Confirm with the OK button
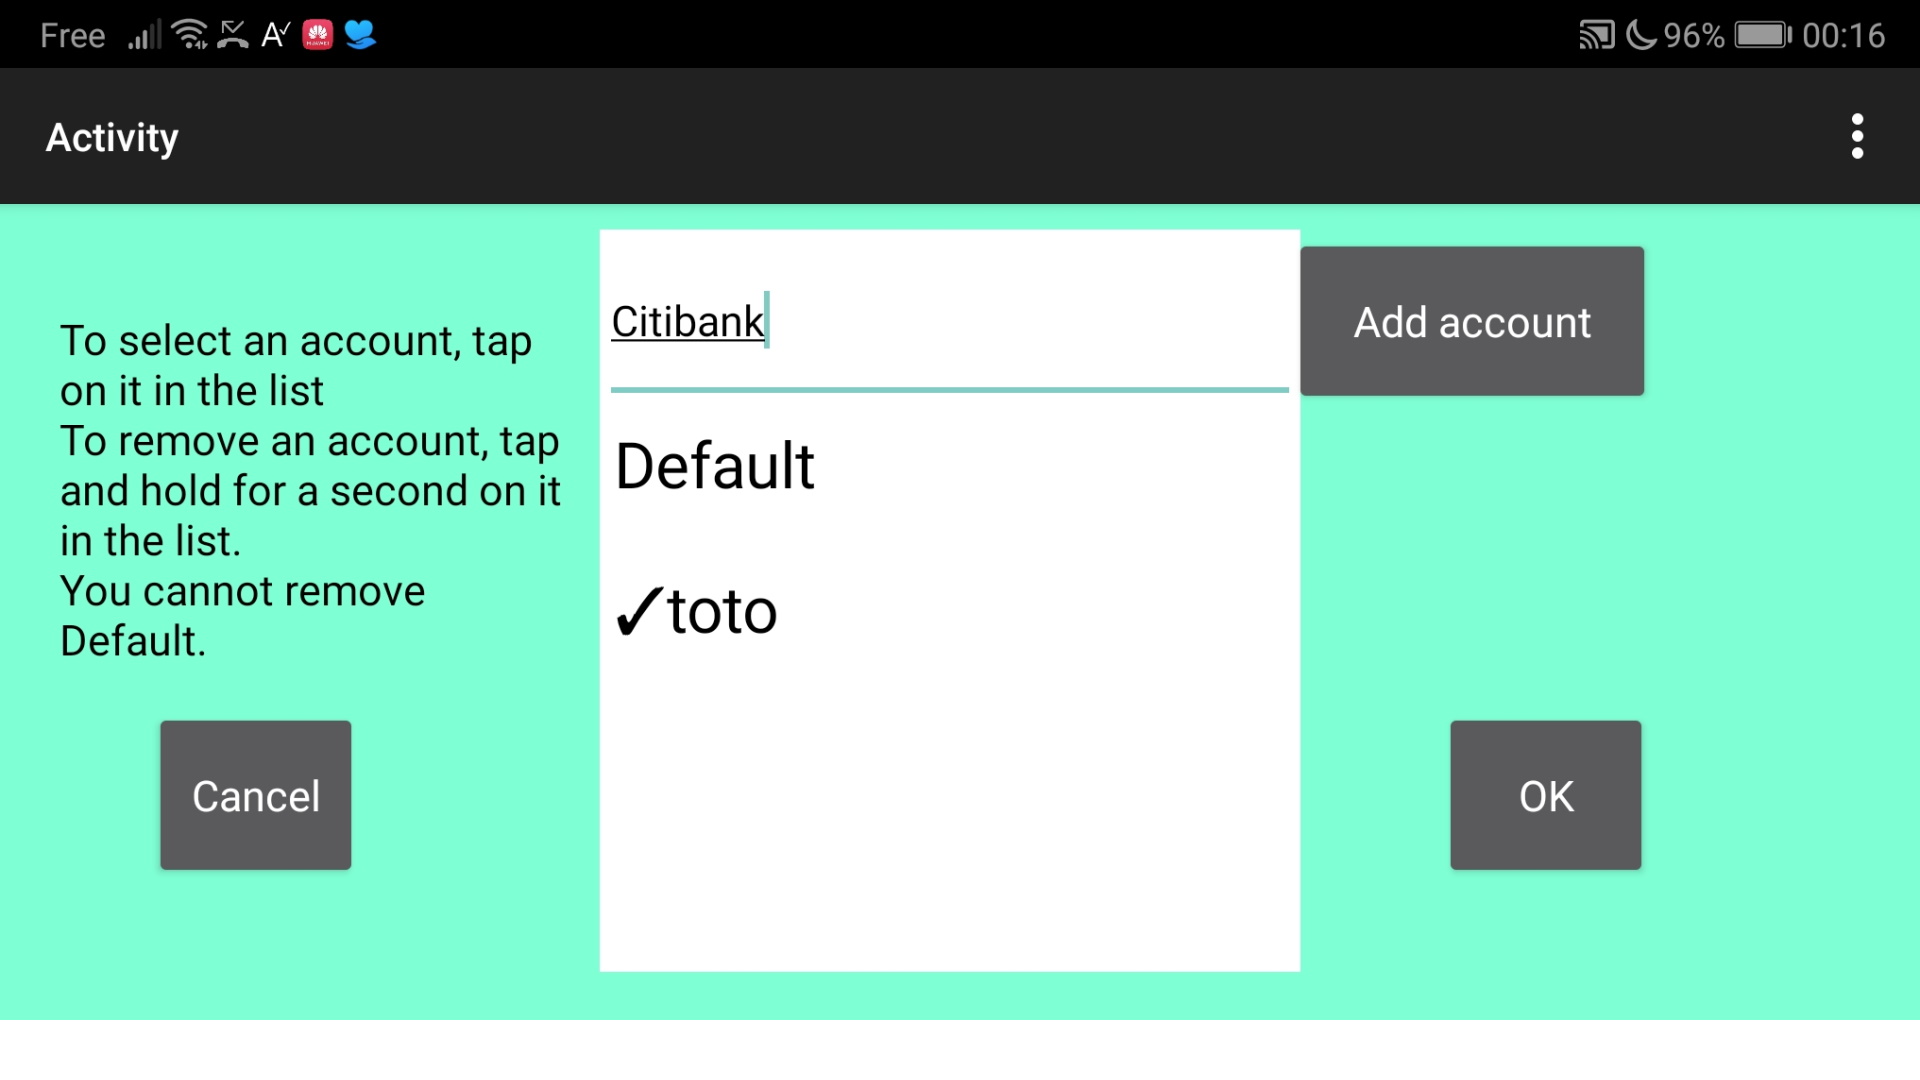Screen dimensions: 1920x1080 pos(1545,795)
